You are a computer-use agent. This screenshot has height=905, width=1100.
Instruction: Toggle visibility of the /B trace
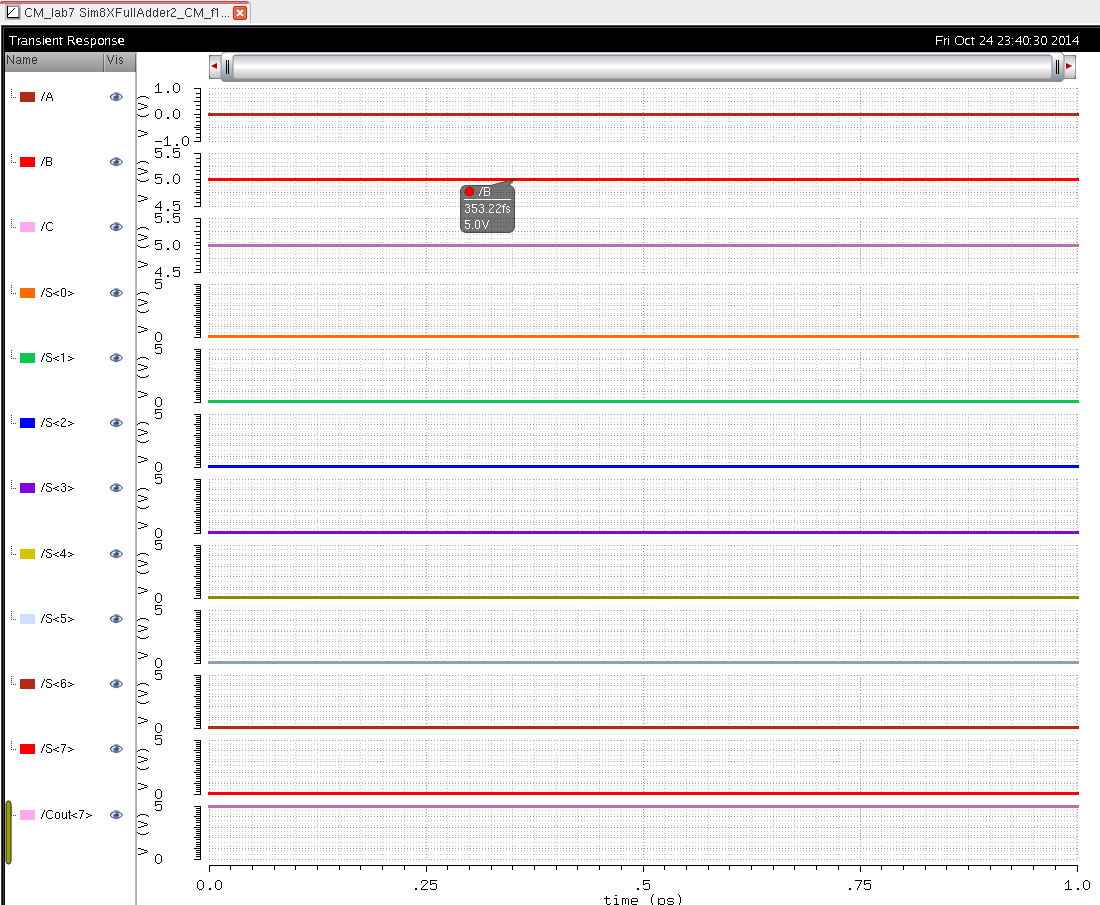coord(116,162)
